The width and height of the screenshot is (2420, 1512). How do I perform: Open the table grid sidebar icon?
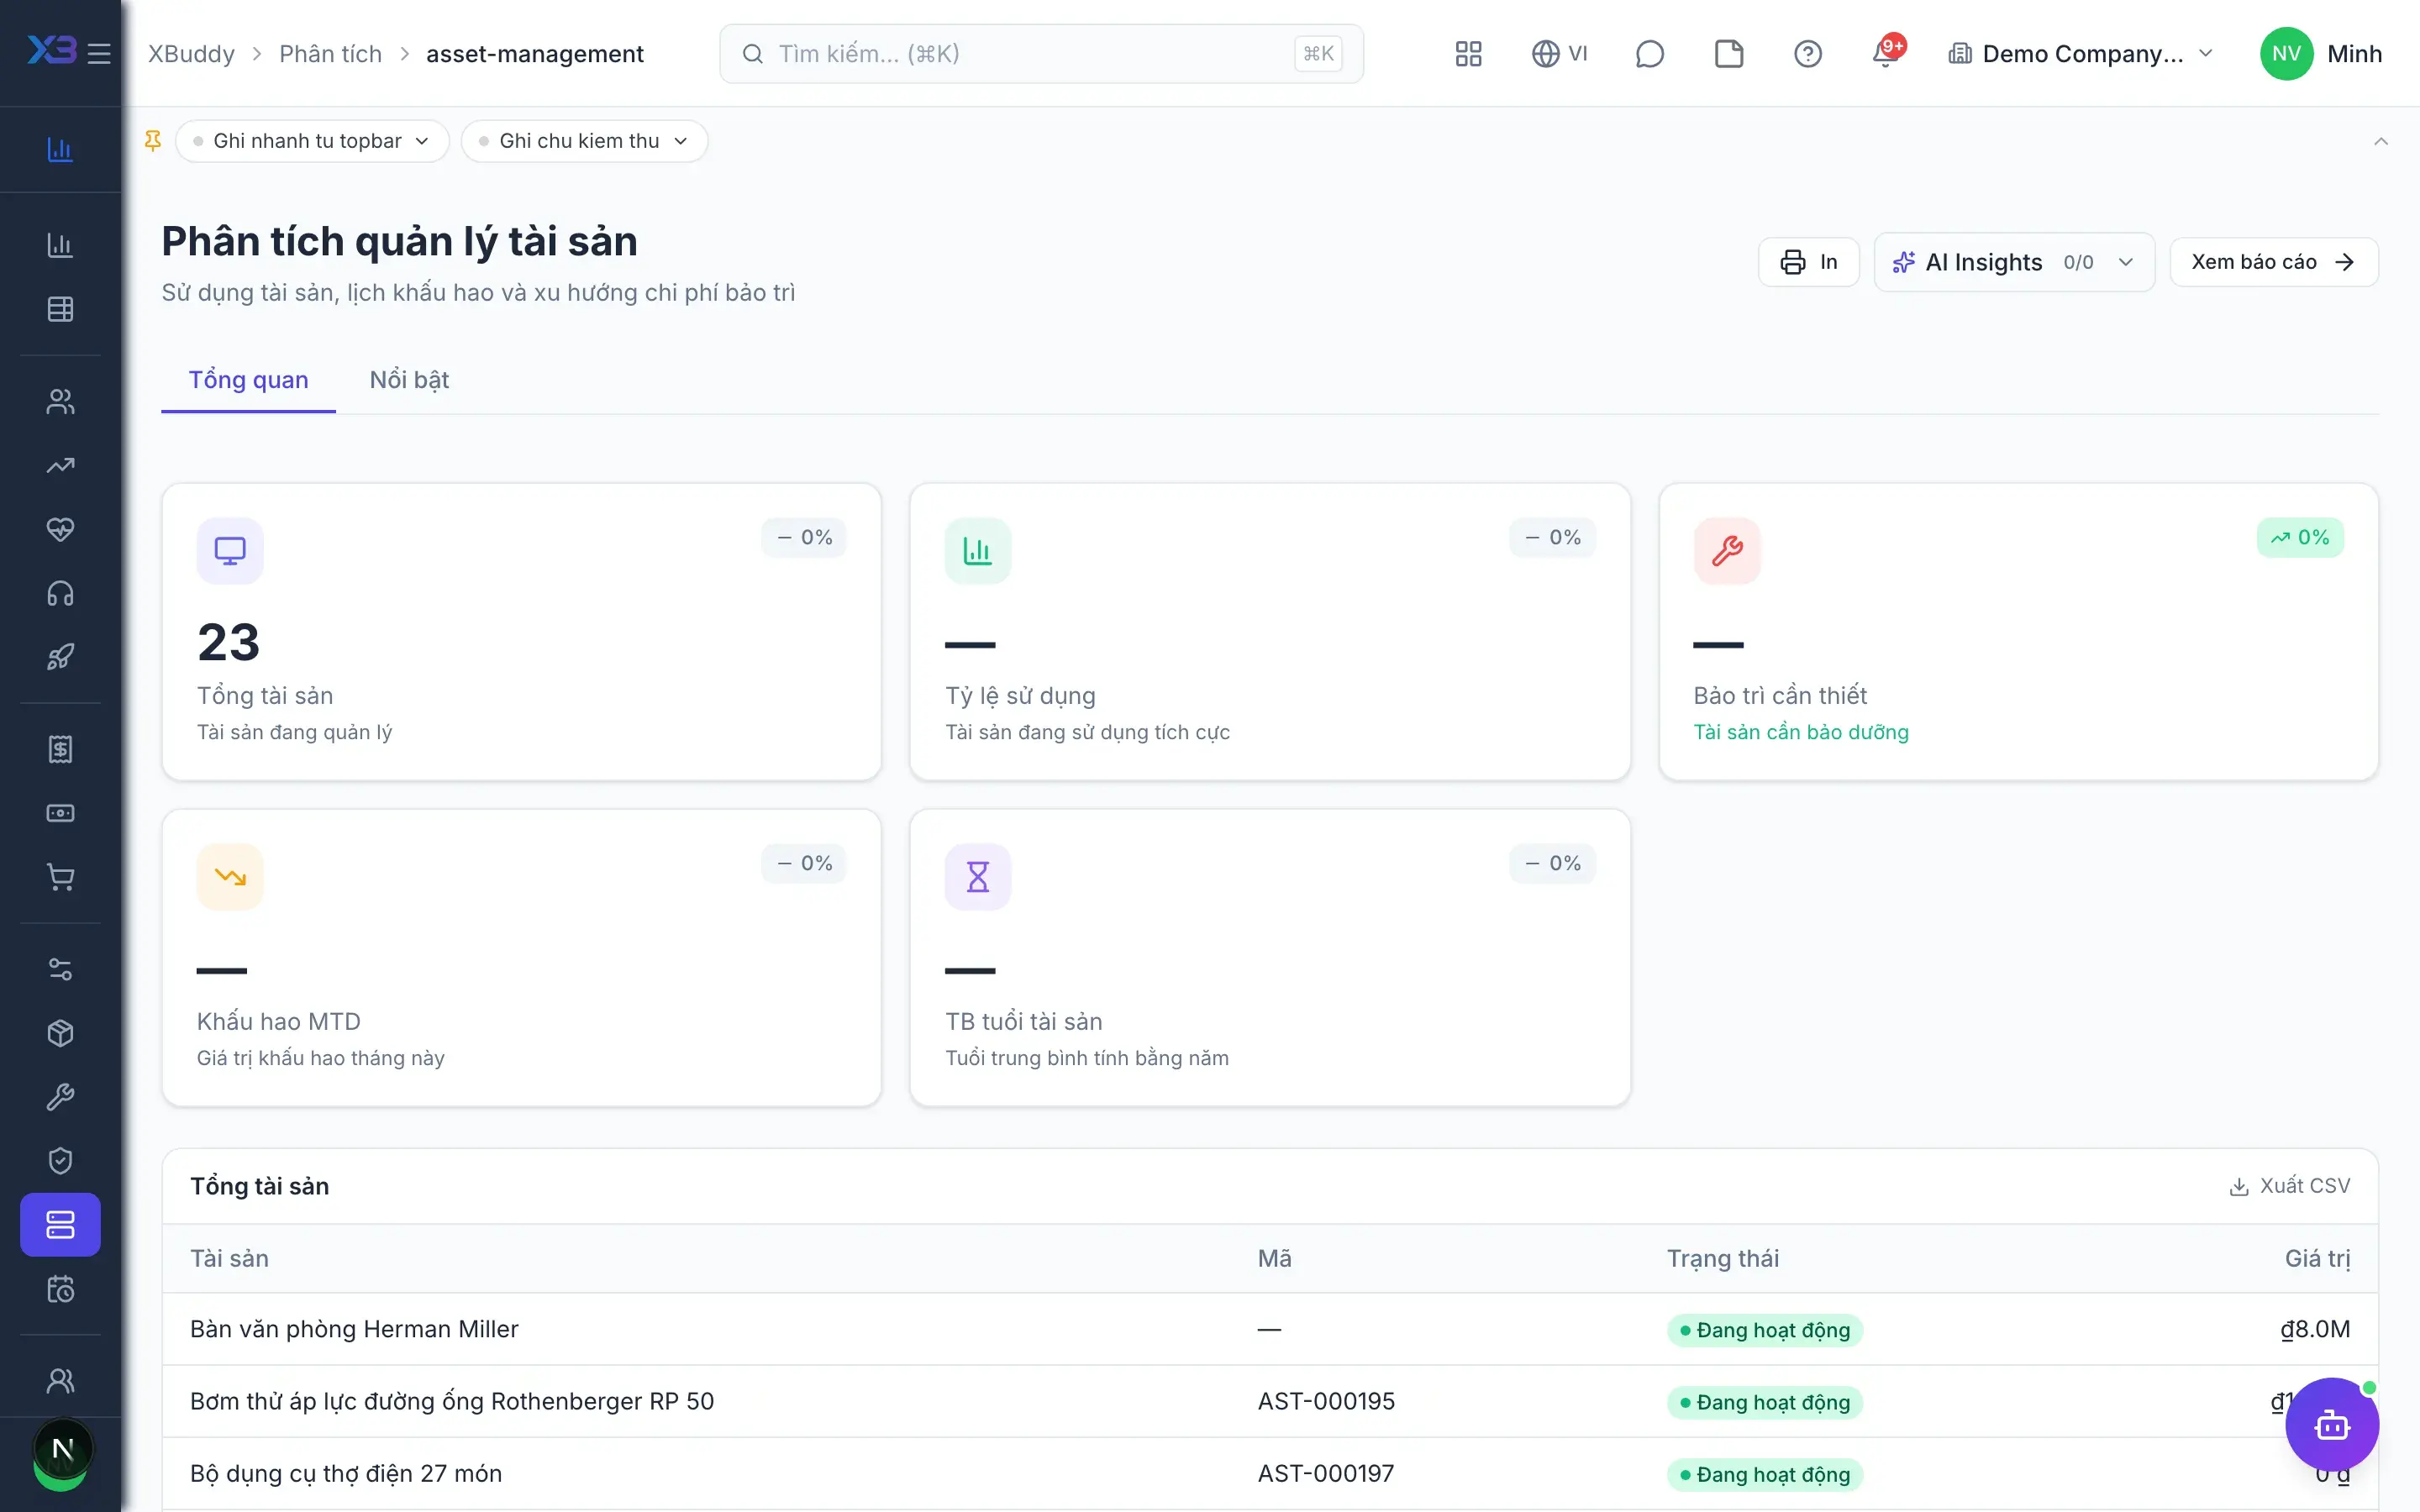tap(60, 309)
